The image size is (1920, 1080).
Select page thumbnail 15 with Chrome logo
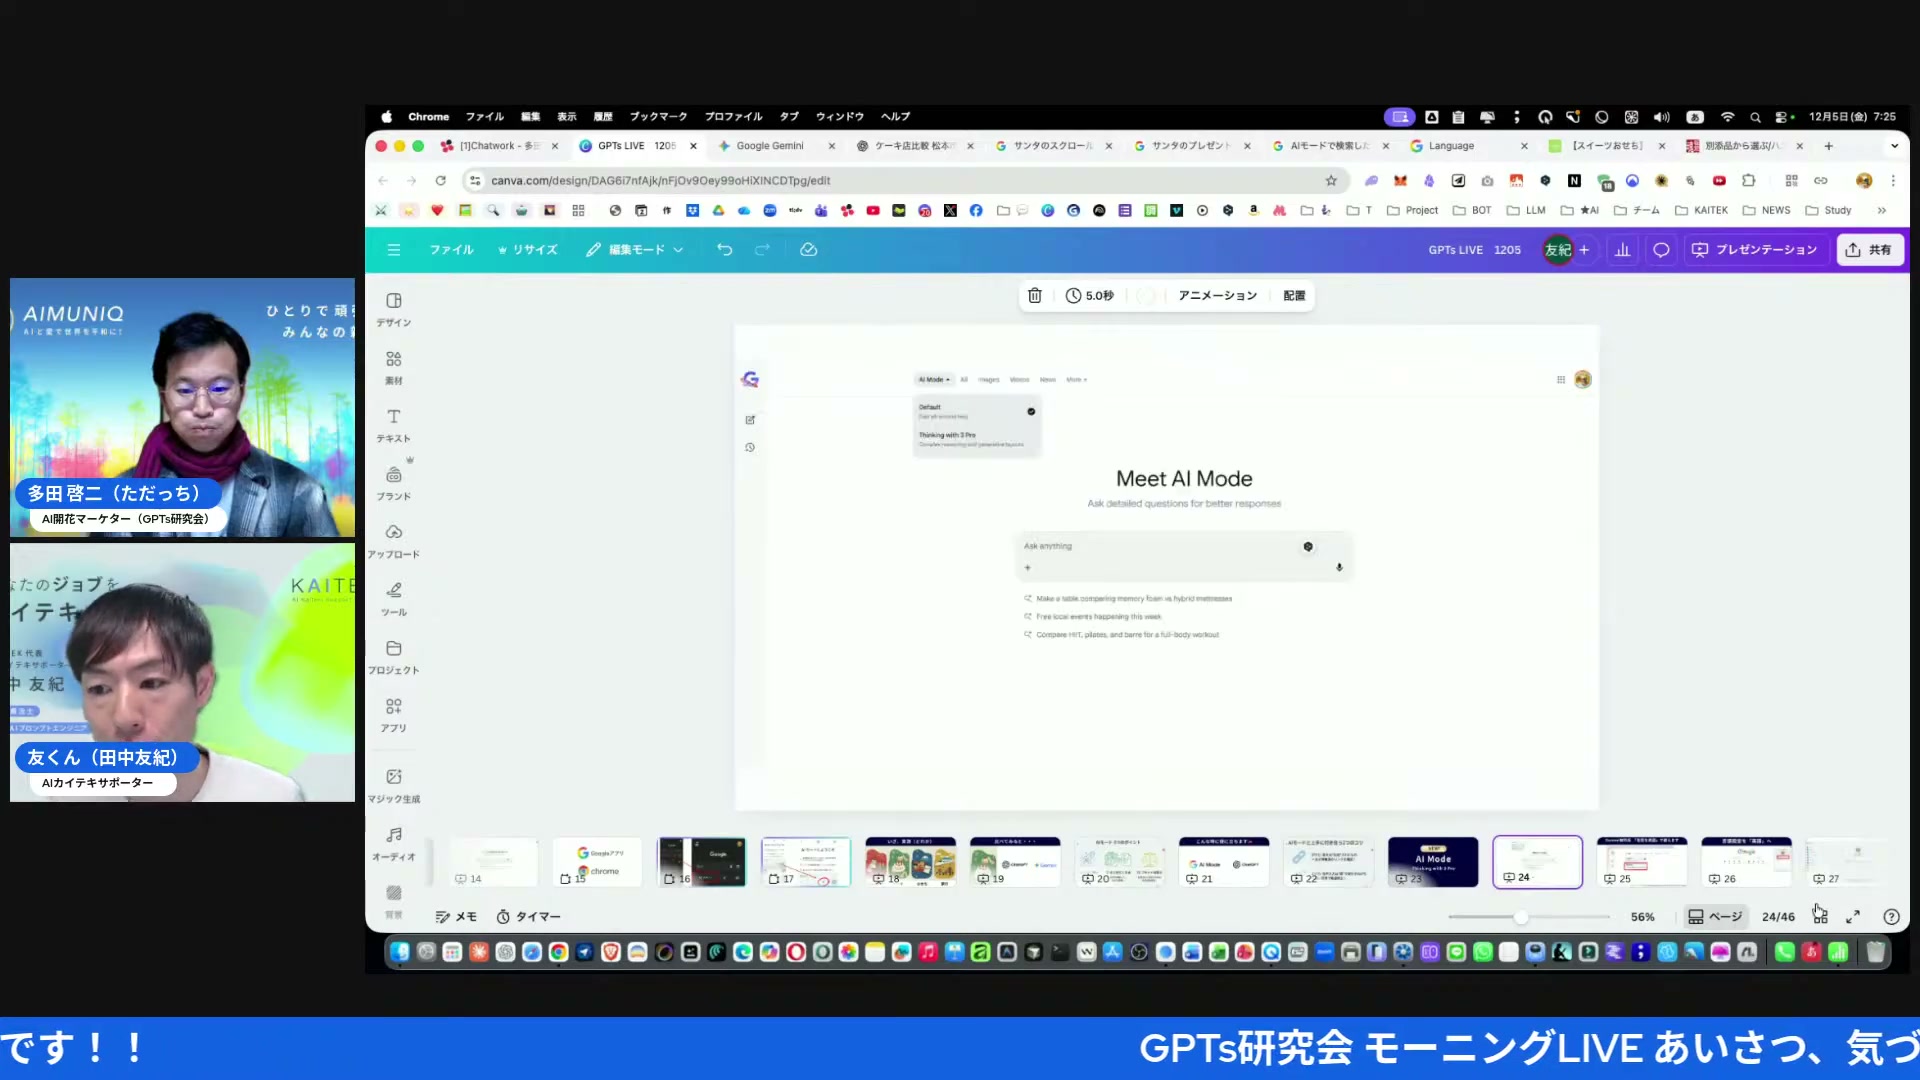click(x=597, y=862)
